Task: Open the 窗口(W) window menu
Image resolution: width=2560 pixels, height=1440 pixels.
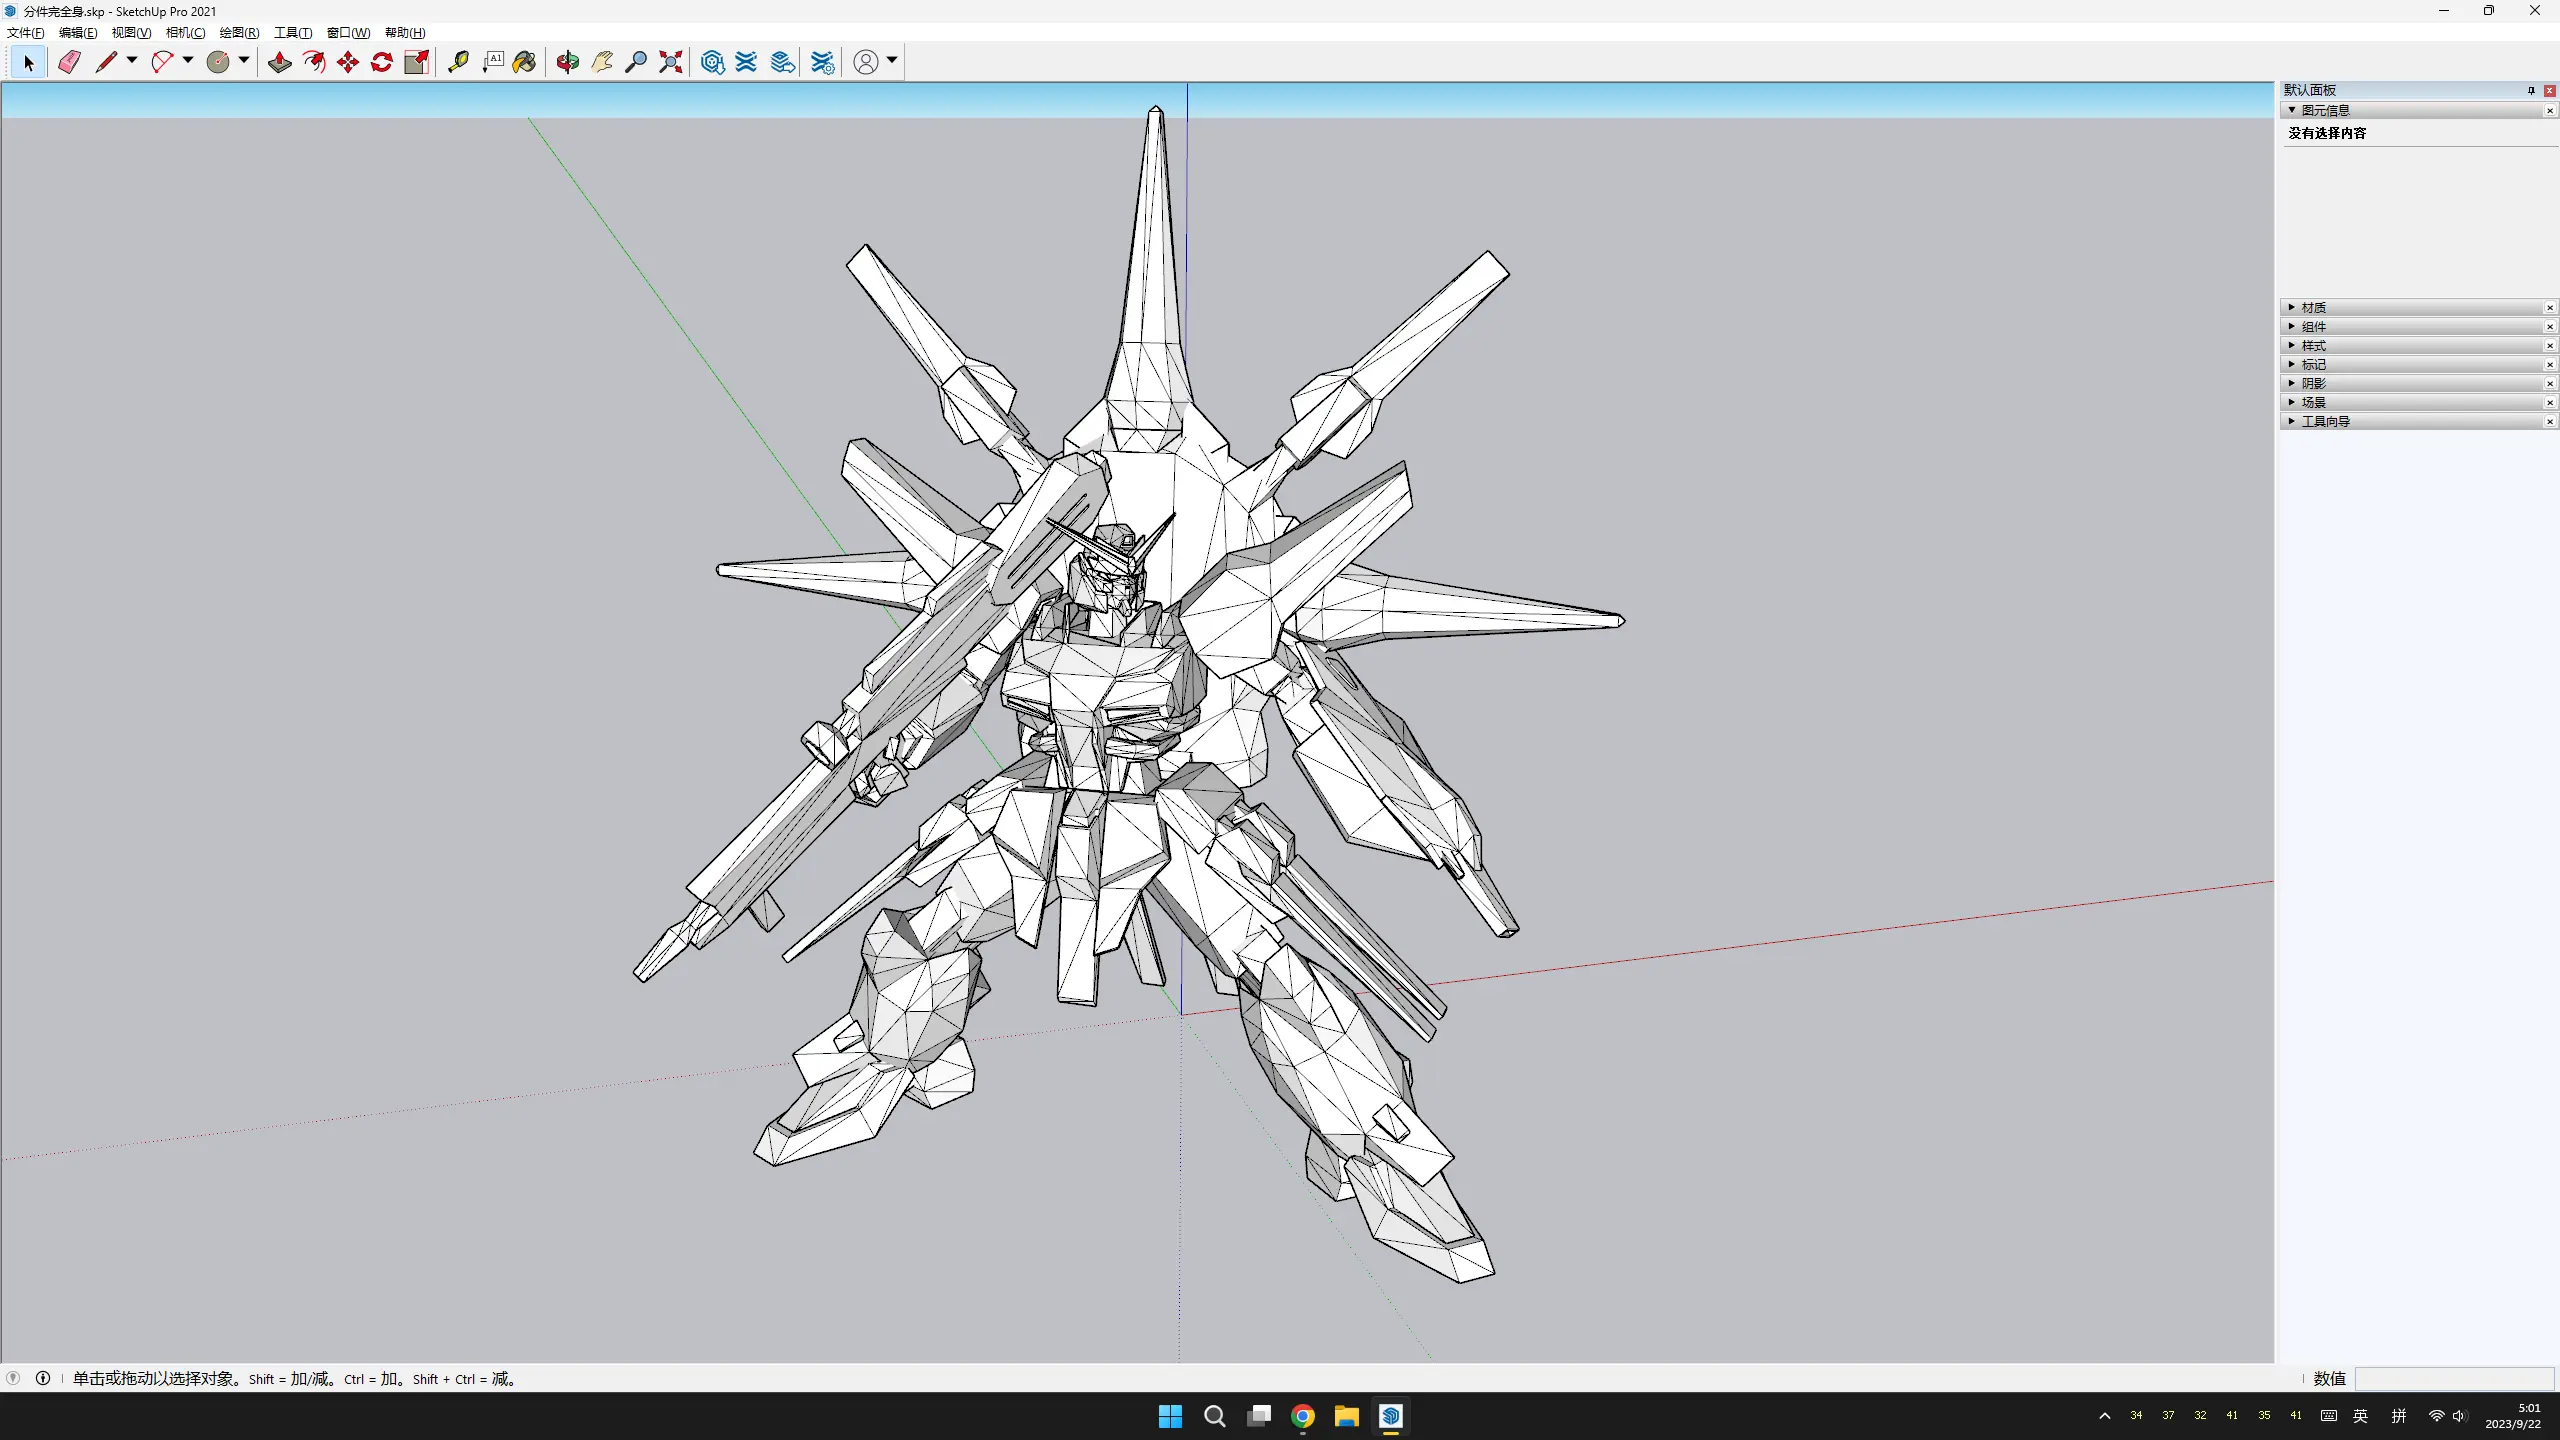Action: [x=348, y=33]
